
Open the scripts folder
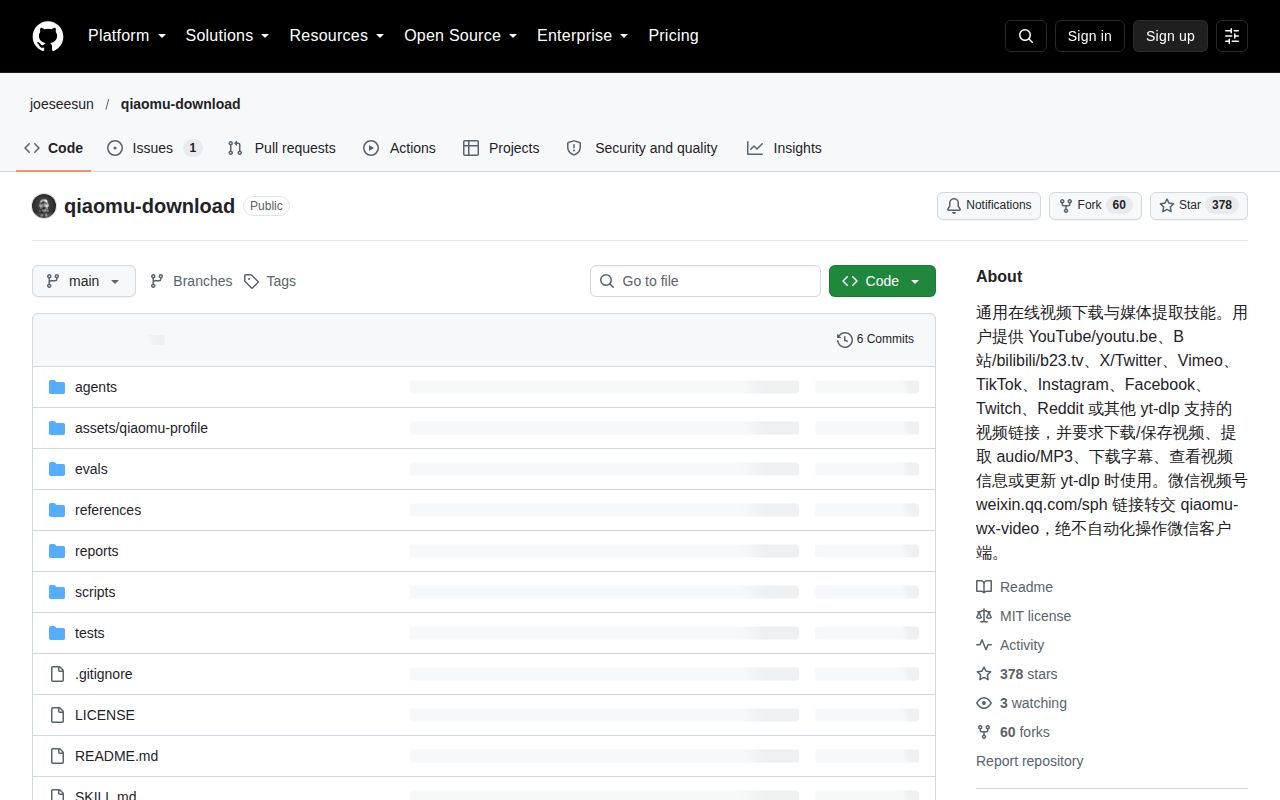[x=95, y=592]
